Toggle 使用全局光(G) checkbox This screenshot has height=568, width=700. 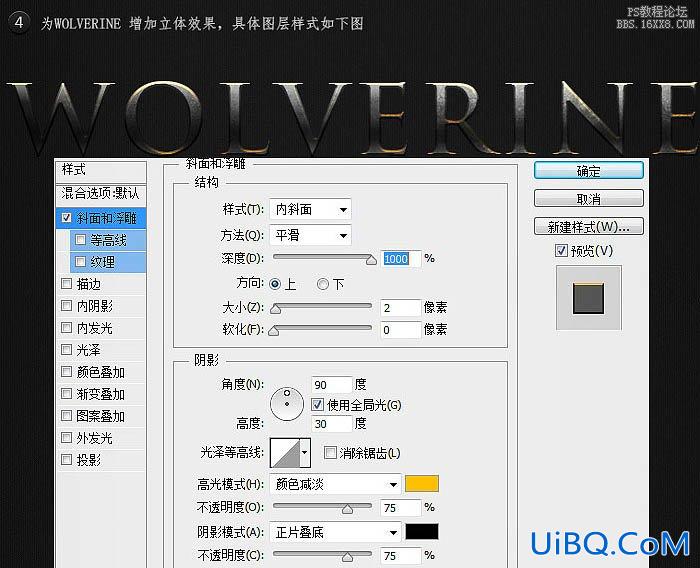317,405
